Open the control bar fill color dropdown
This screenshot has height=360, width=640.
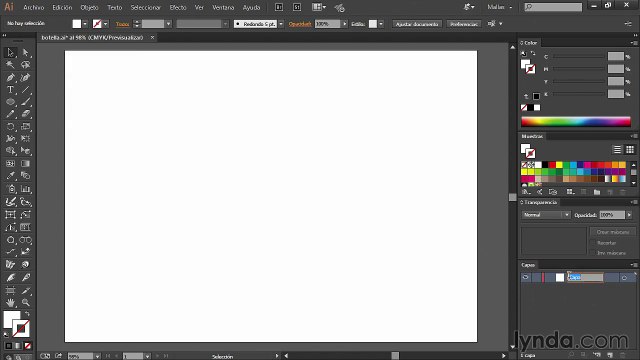pyautogui.click(x=85, y=24)
